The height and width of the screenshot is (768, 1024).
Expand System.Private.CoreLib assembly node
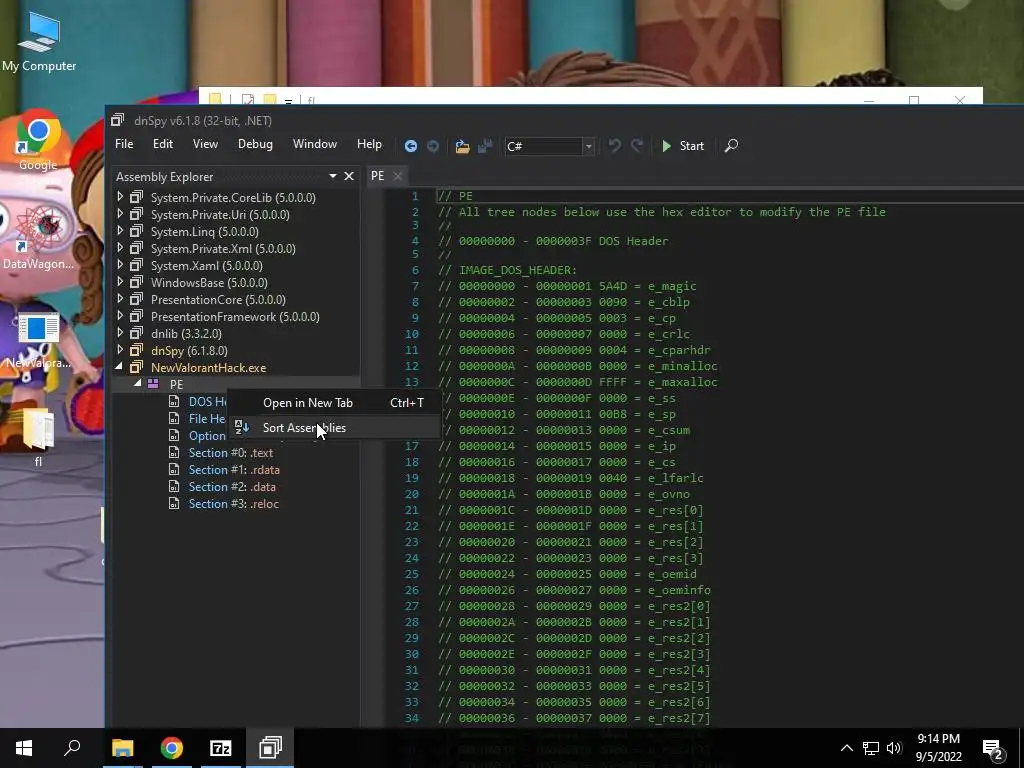[x=120, y=197]
